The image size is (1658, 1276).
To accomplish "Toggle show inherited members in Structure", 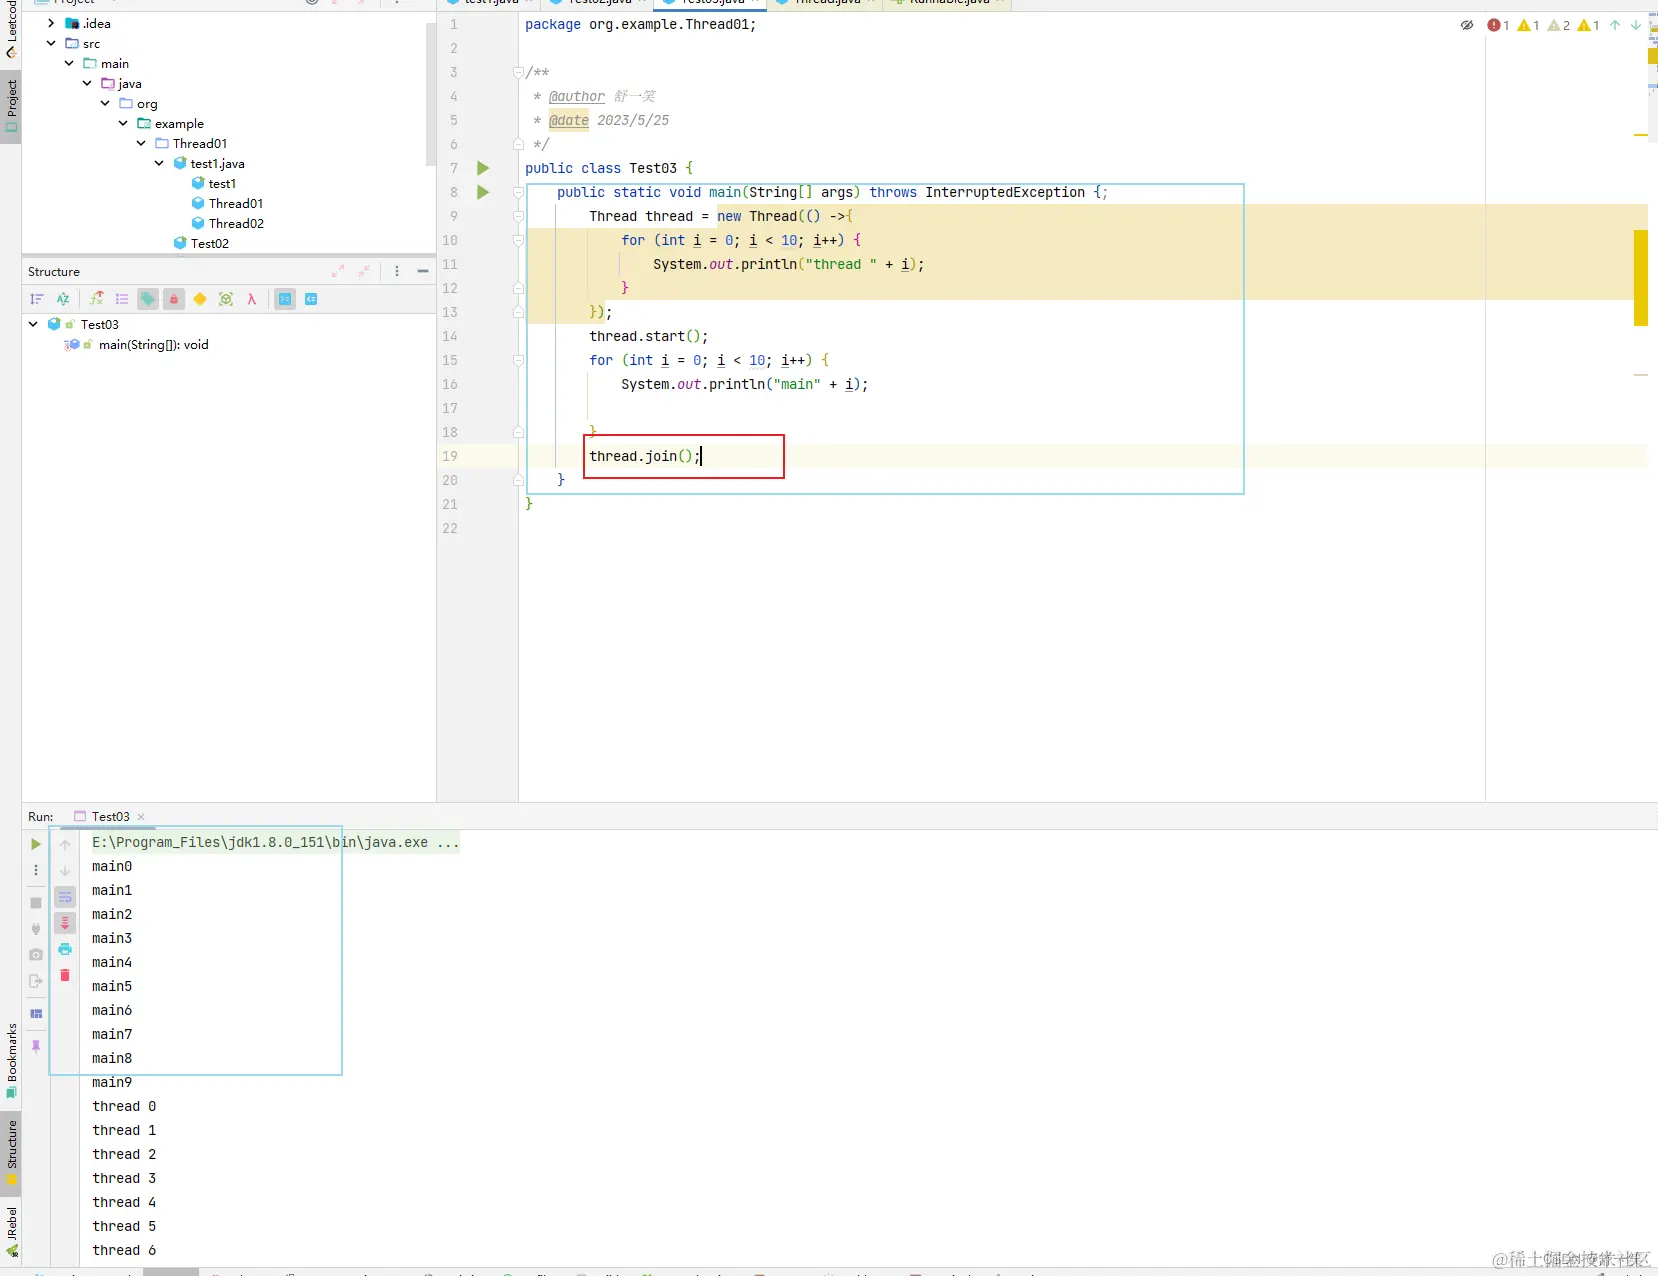I will click(96, 299).
